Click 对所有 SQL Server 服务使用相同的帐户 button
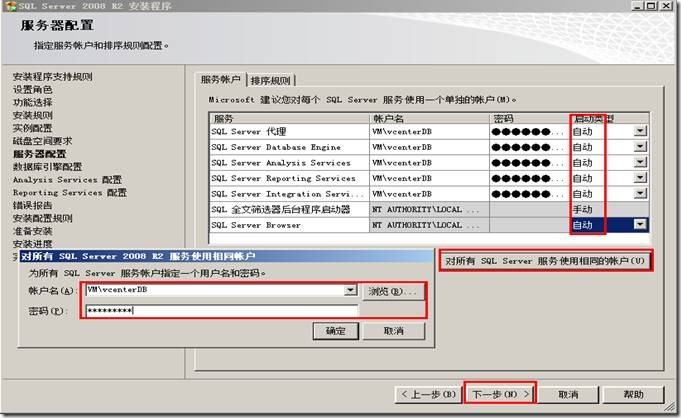The height and width of the screenshot is (418, 681). pyautogui.click(x=545, y=260)
